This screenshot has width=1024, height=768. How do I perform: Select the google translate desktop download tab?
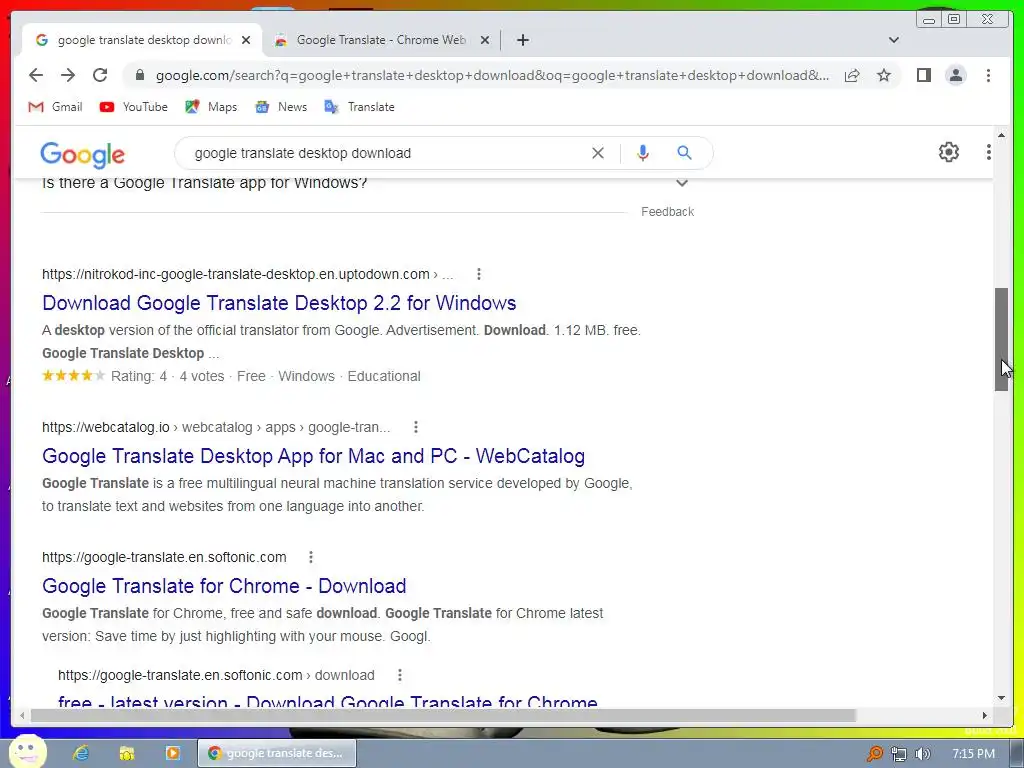click(x=144, y=40)
